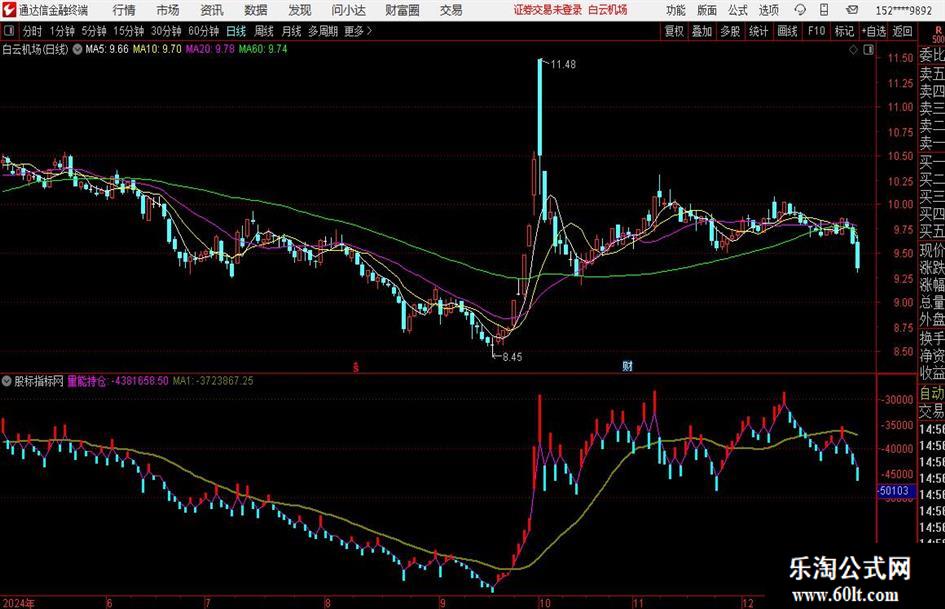Click the 叠加 overlay button
The width and height of the screenshot is (945, 609).
[702, 31]
